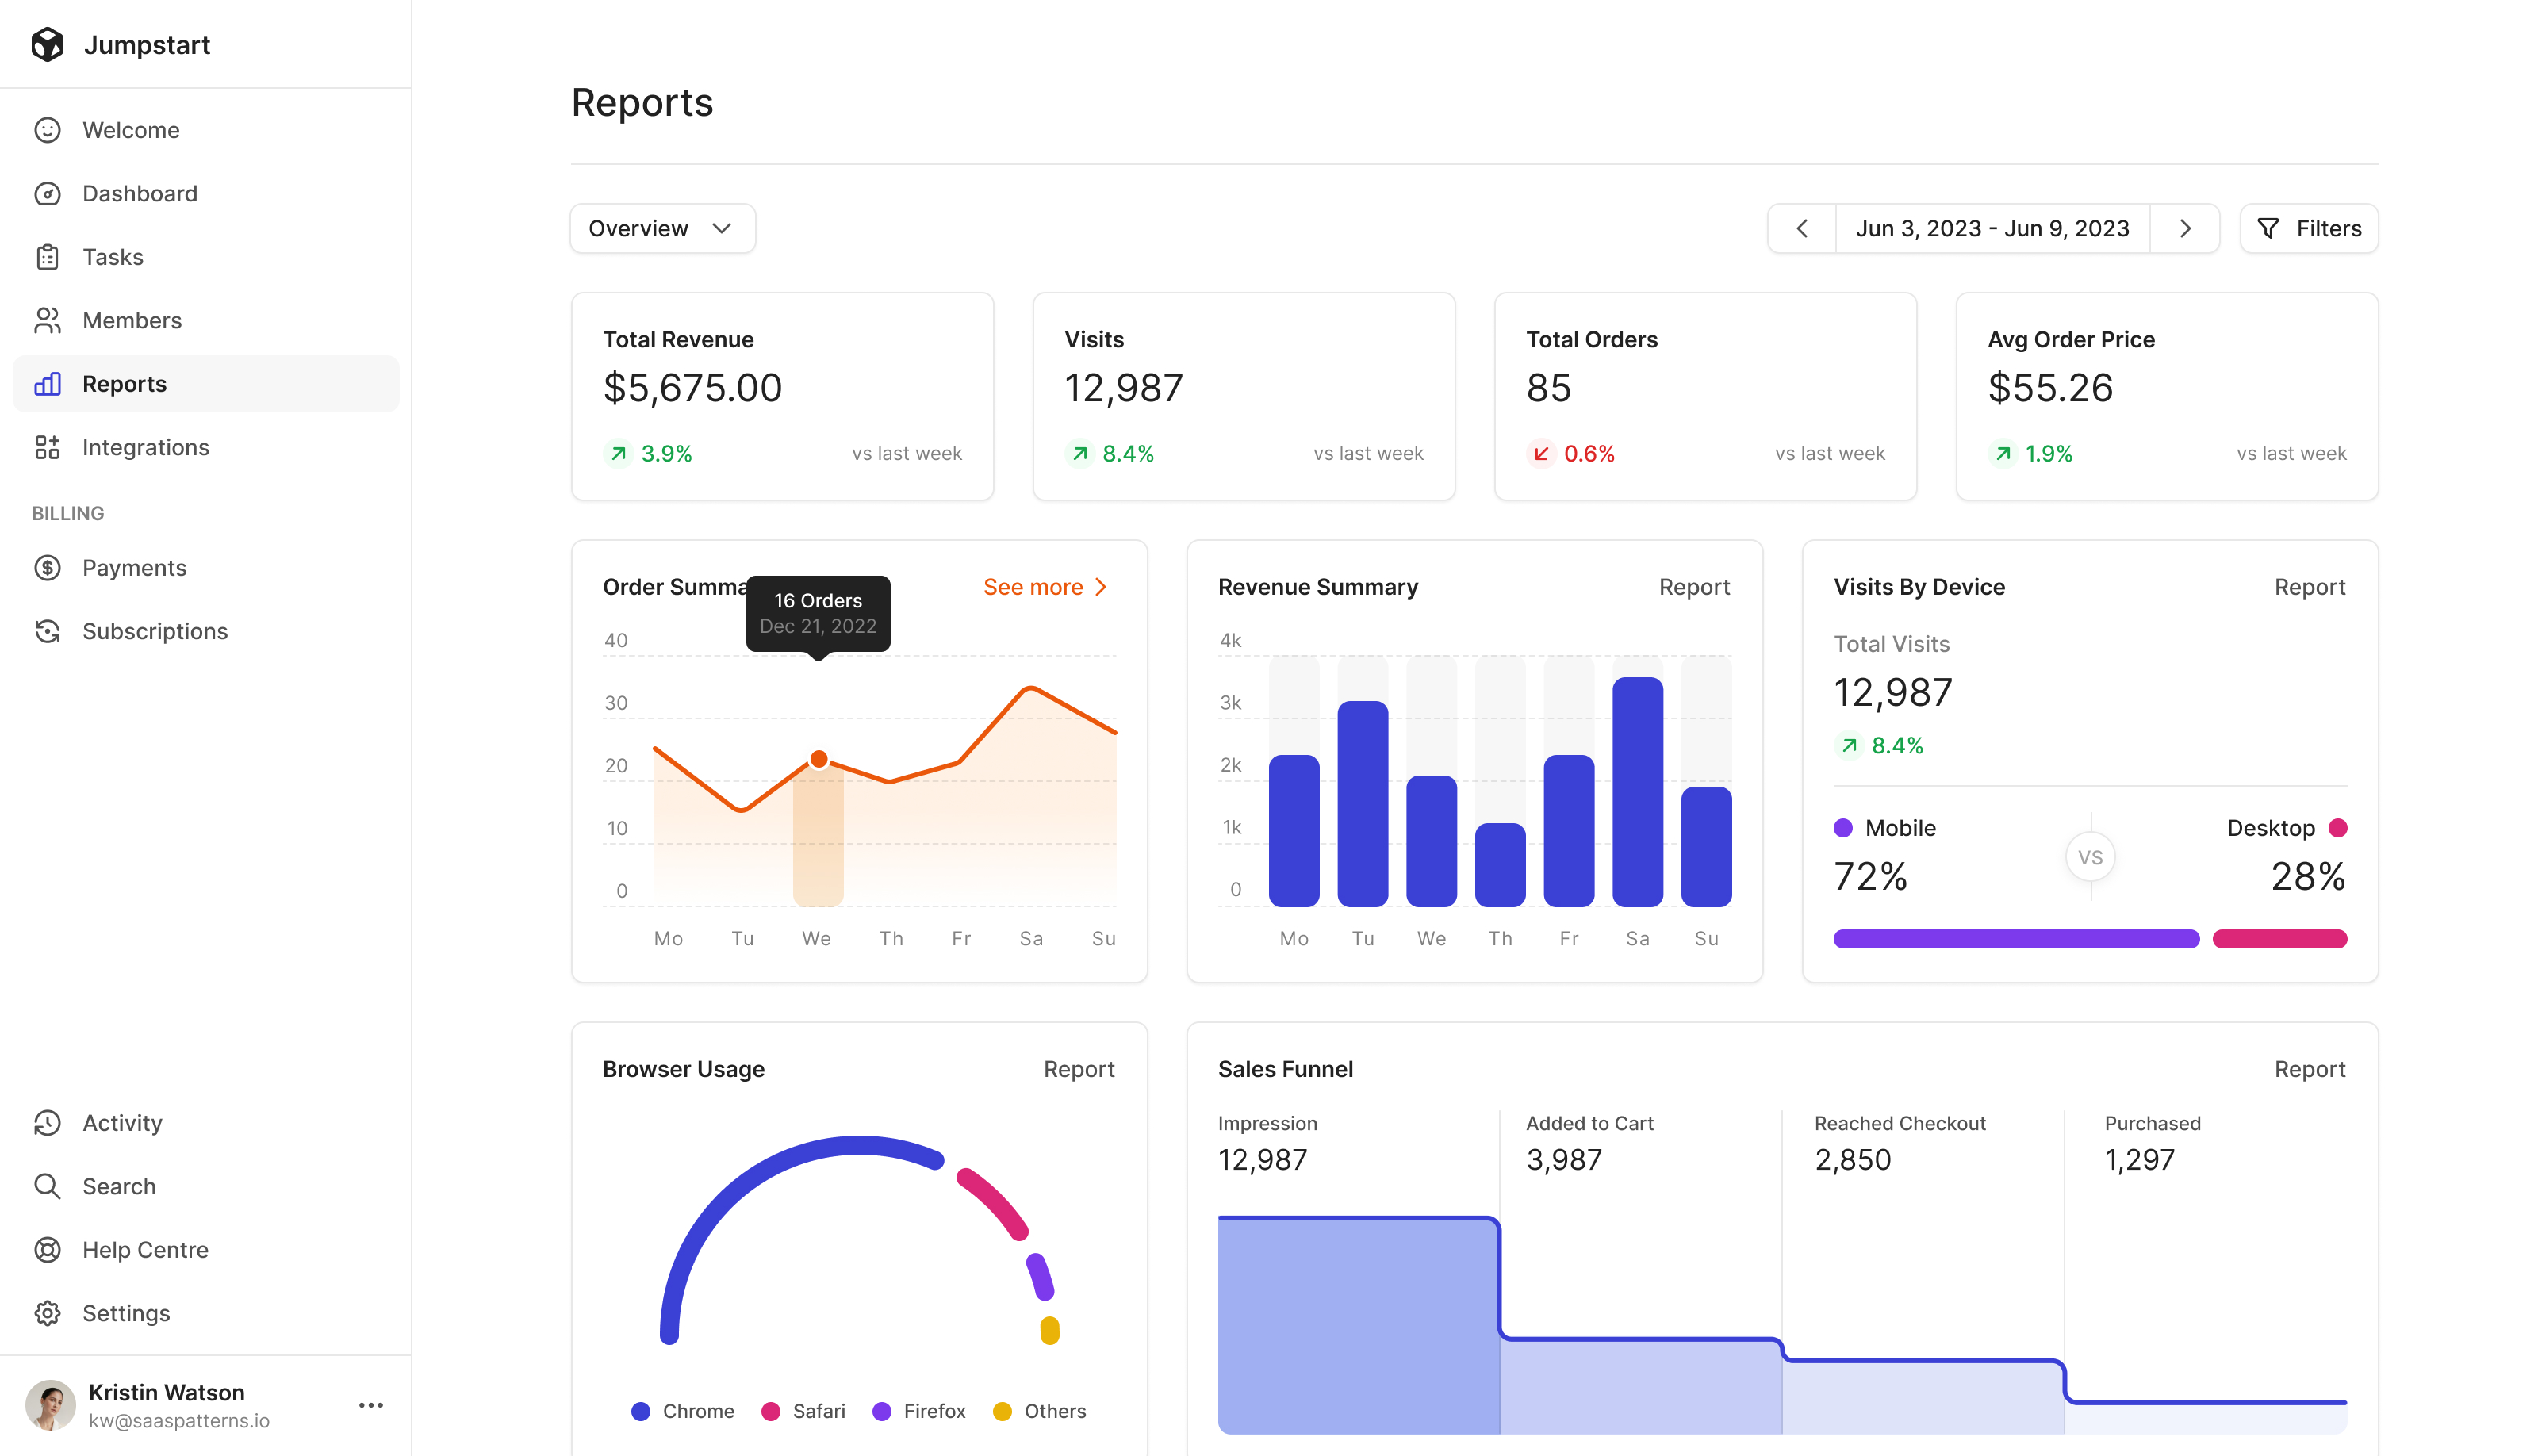The width and height of the screenshot is (2538, 1456).
Task: Click the Total Visits 8.4% trend arrow
Action: (1849, 745)
